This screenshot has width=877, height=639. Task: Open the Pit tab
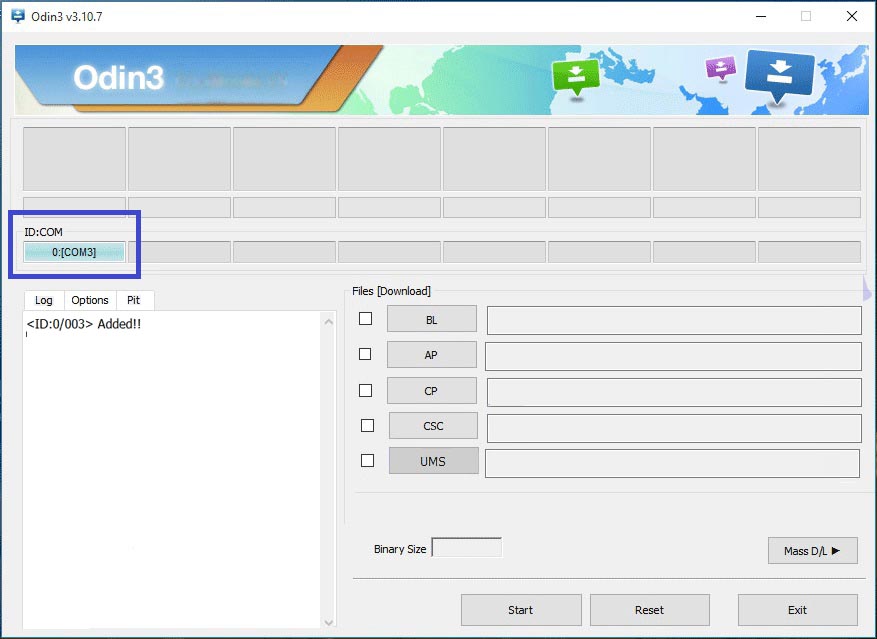[133, 300]
